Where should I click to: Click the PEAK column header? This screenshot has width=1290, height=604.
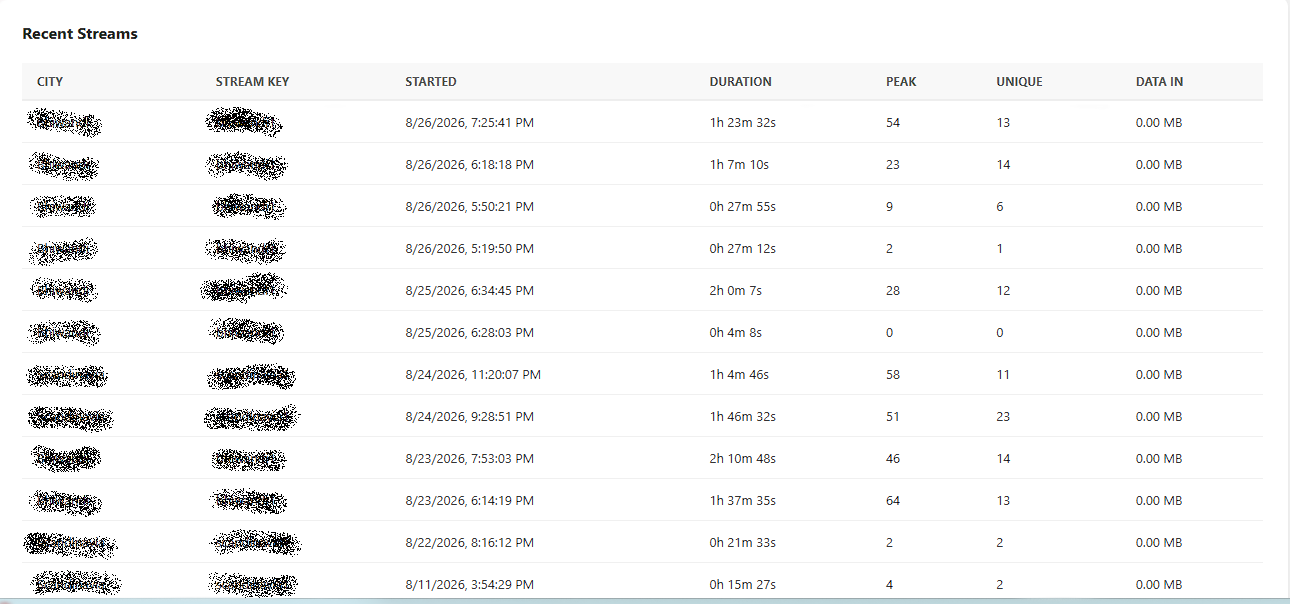[901, 82]
